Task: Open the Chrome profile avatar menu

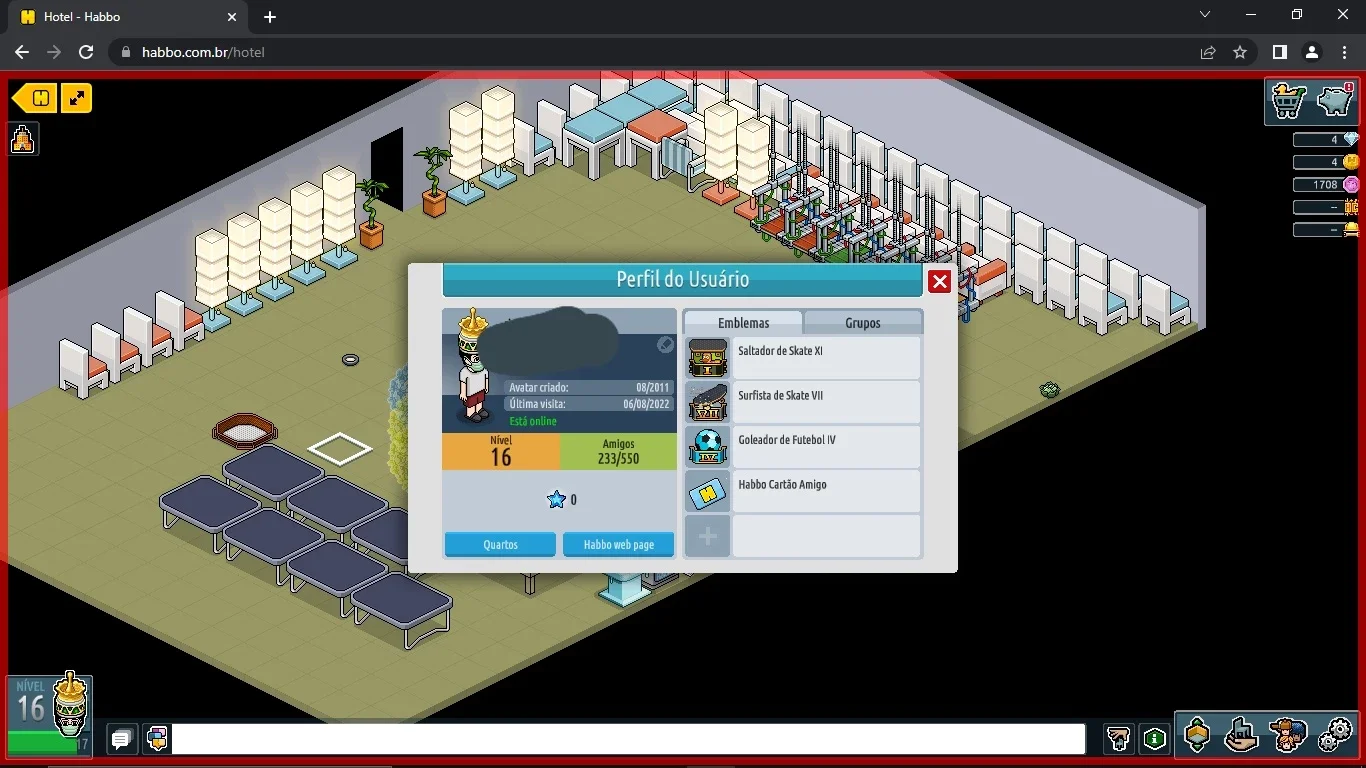Action: [1312, 52]
